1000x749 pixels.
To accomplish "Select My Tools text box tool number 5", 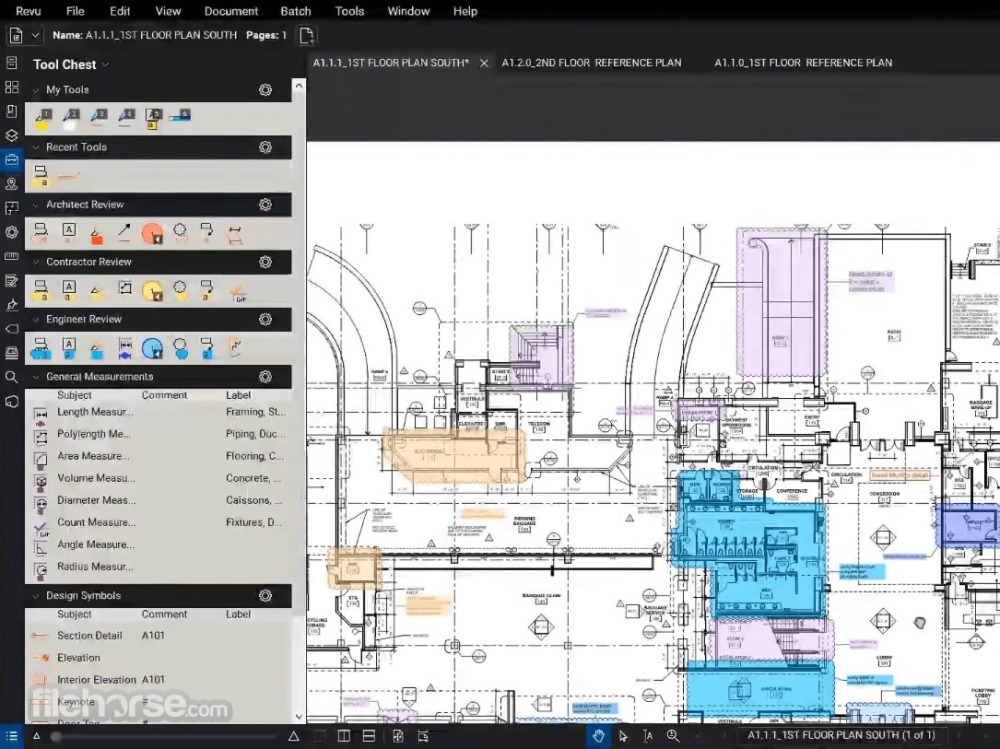I will (153, 119).
